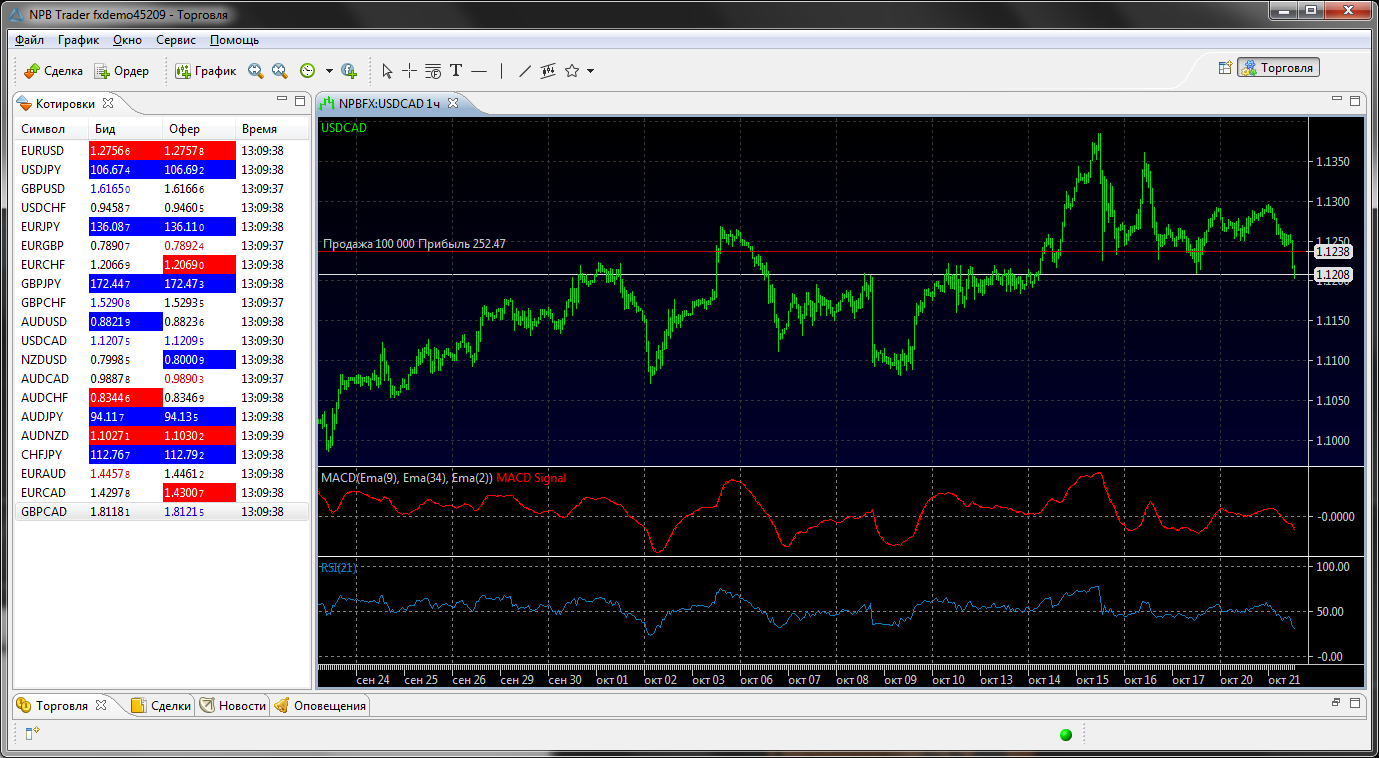The image size is (1379, 758).
Task: Close the NPBFX:USDCAD chart tab
Action: [x=452, y=103]
